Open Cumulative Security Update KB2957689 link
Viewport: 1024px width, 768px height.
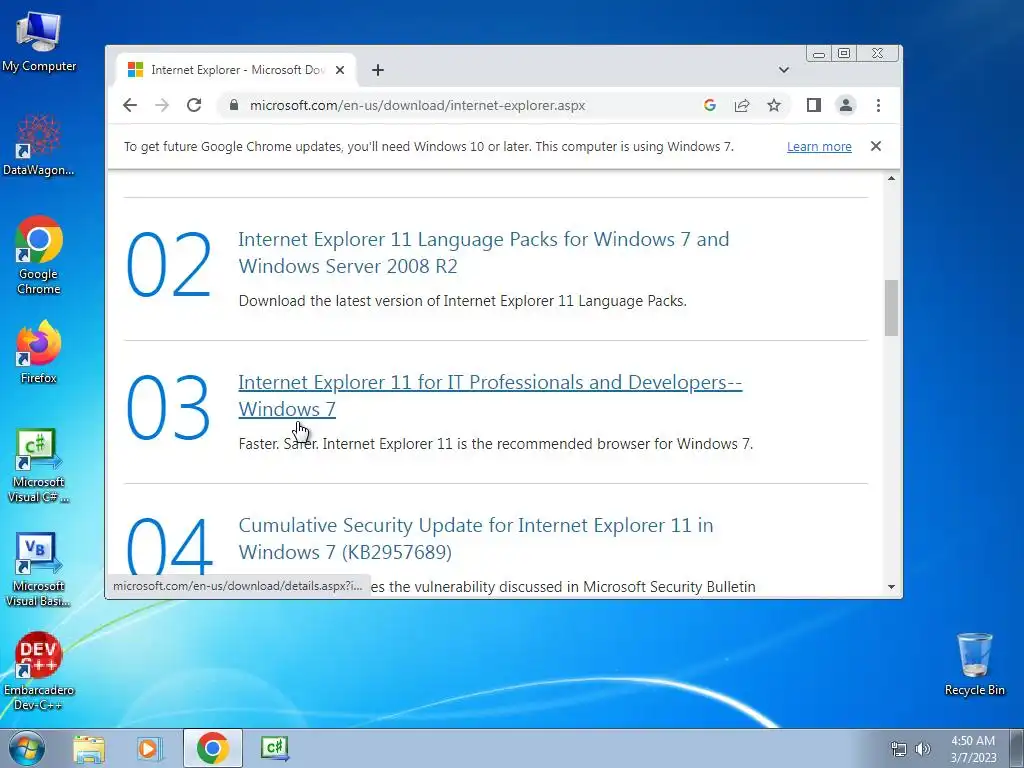pyautogui.click(x=475, y=538)
